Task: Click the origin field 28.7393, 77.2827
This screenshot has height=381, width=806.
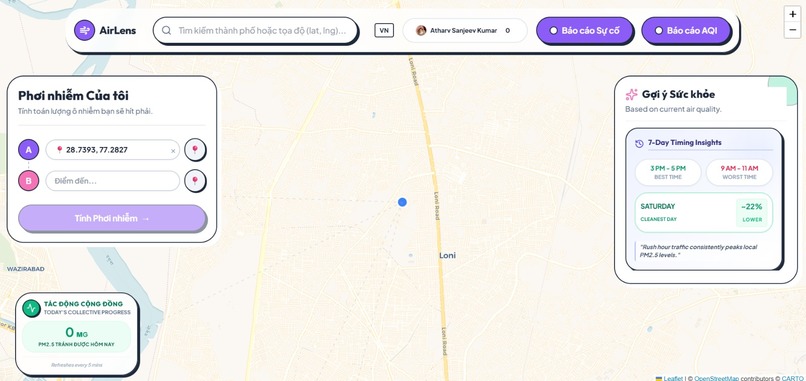Action: pos(113,150)
